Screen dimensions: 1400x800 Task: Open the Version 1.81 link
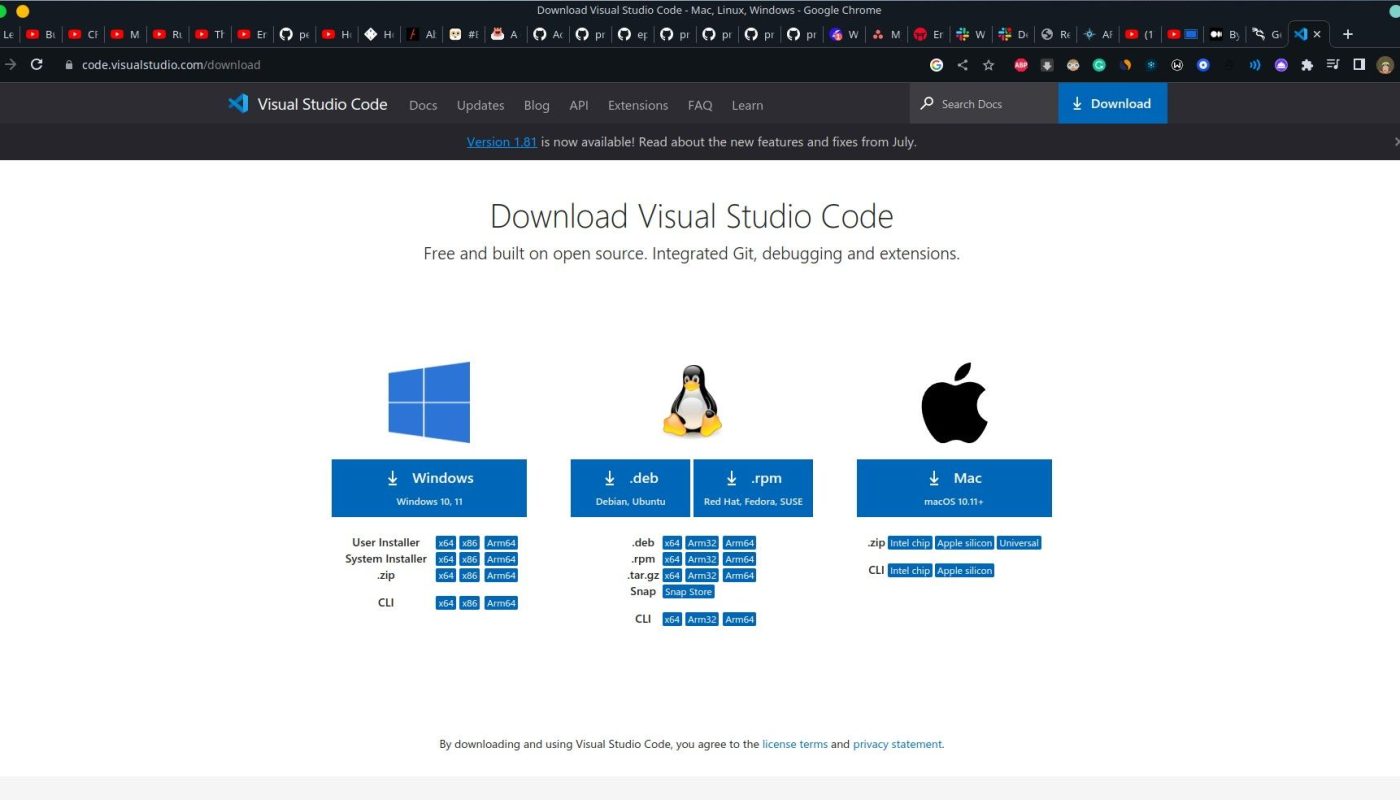pos(502,142)
